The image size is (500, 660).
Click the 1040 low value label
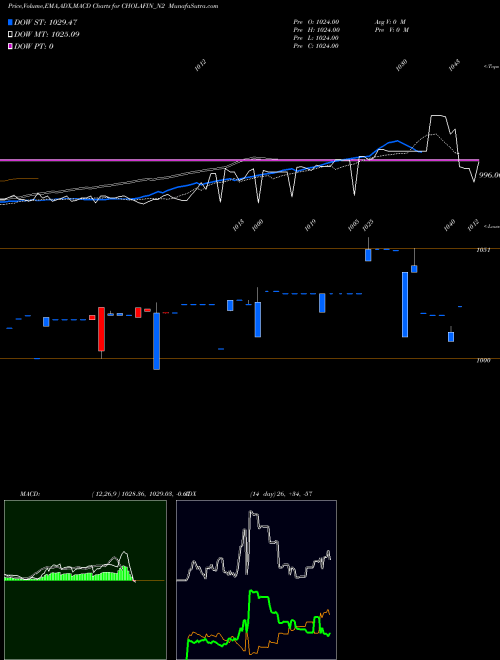(x=449, y=225)
